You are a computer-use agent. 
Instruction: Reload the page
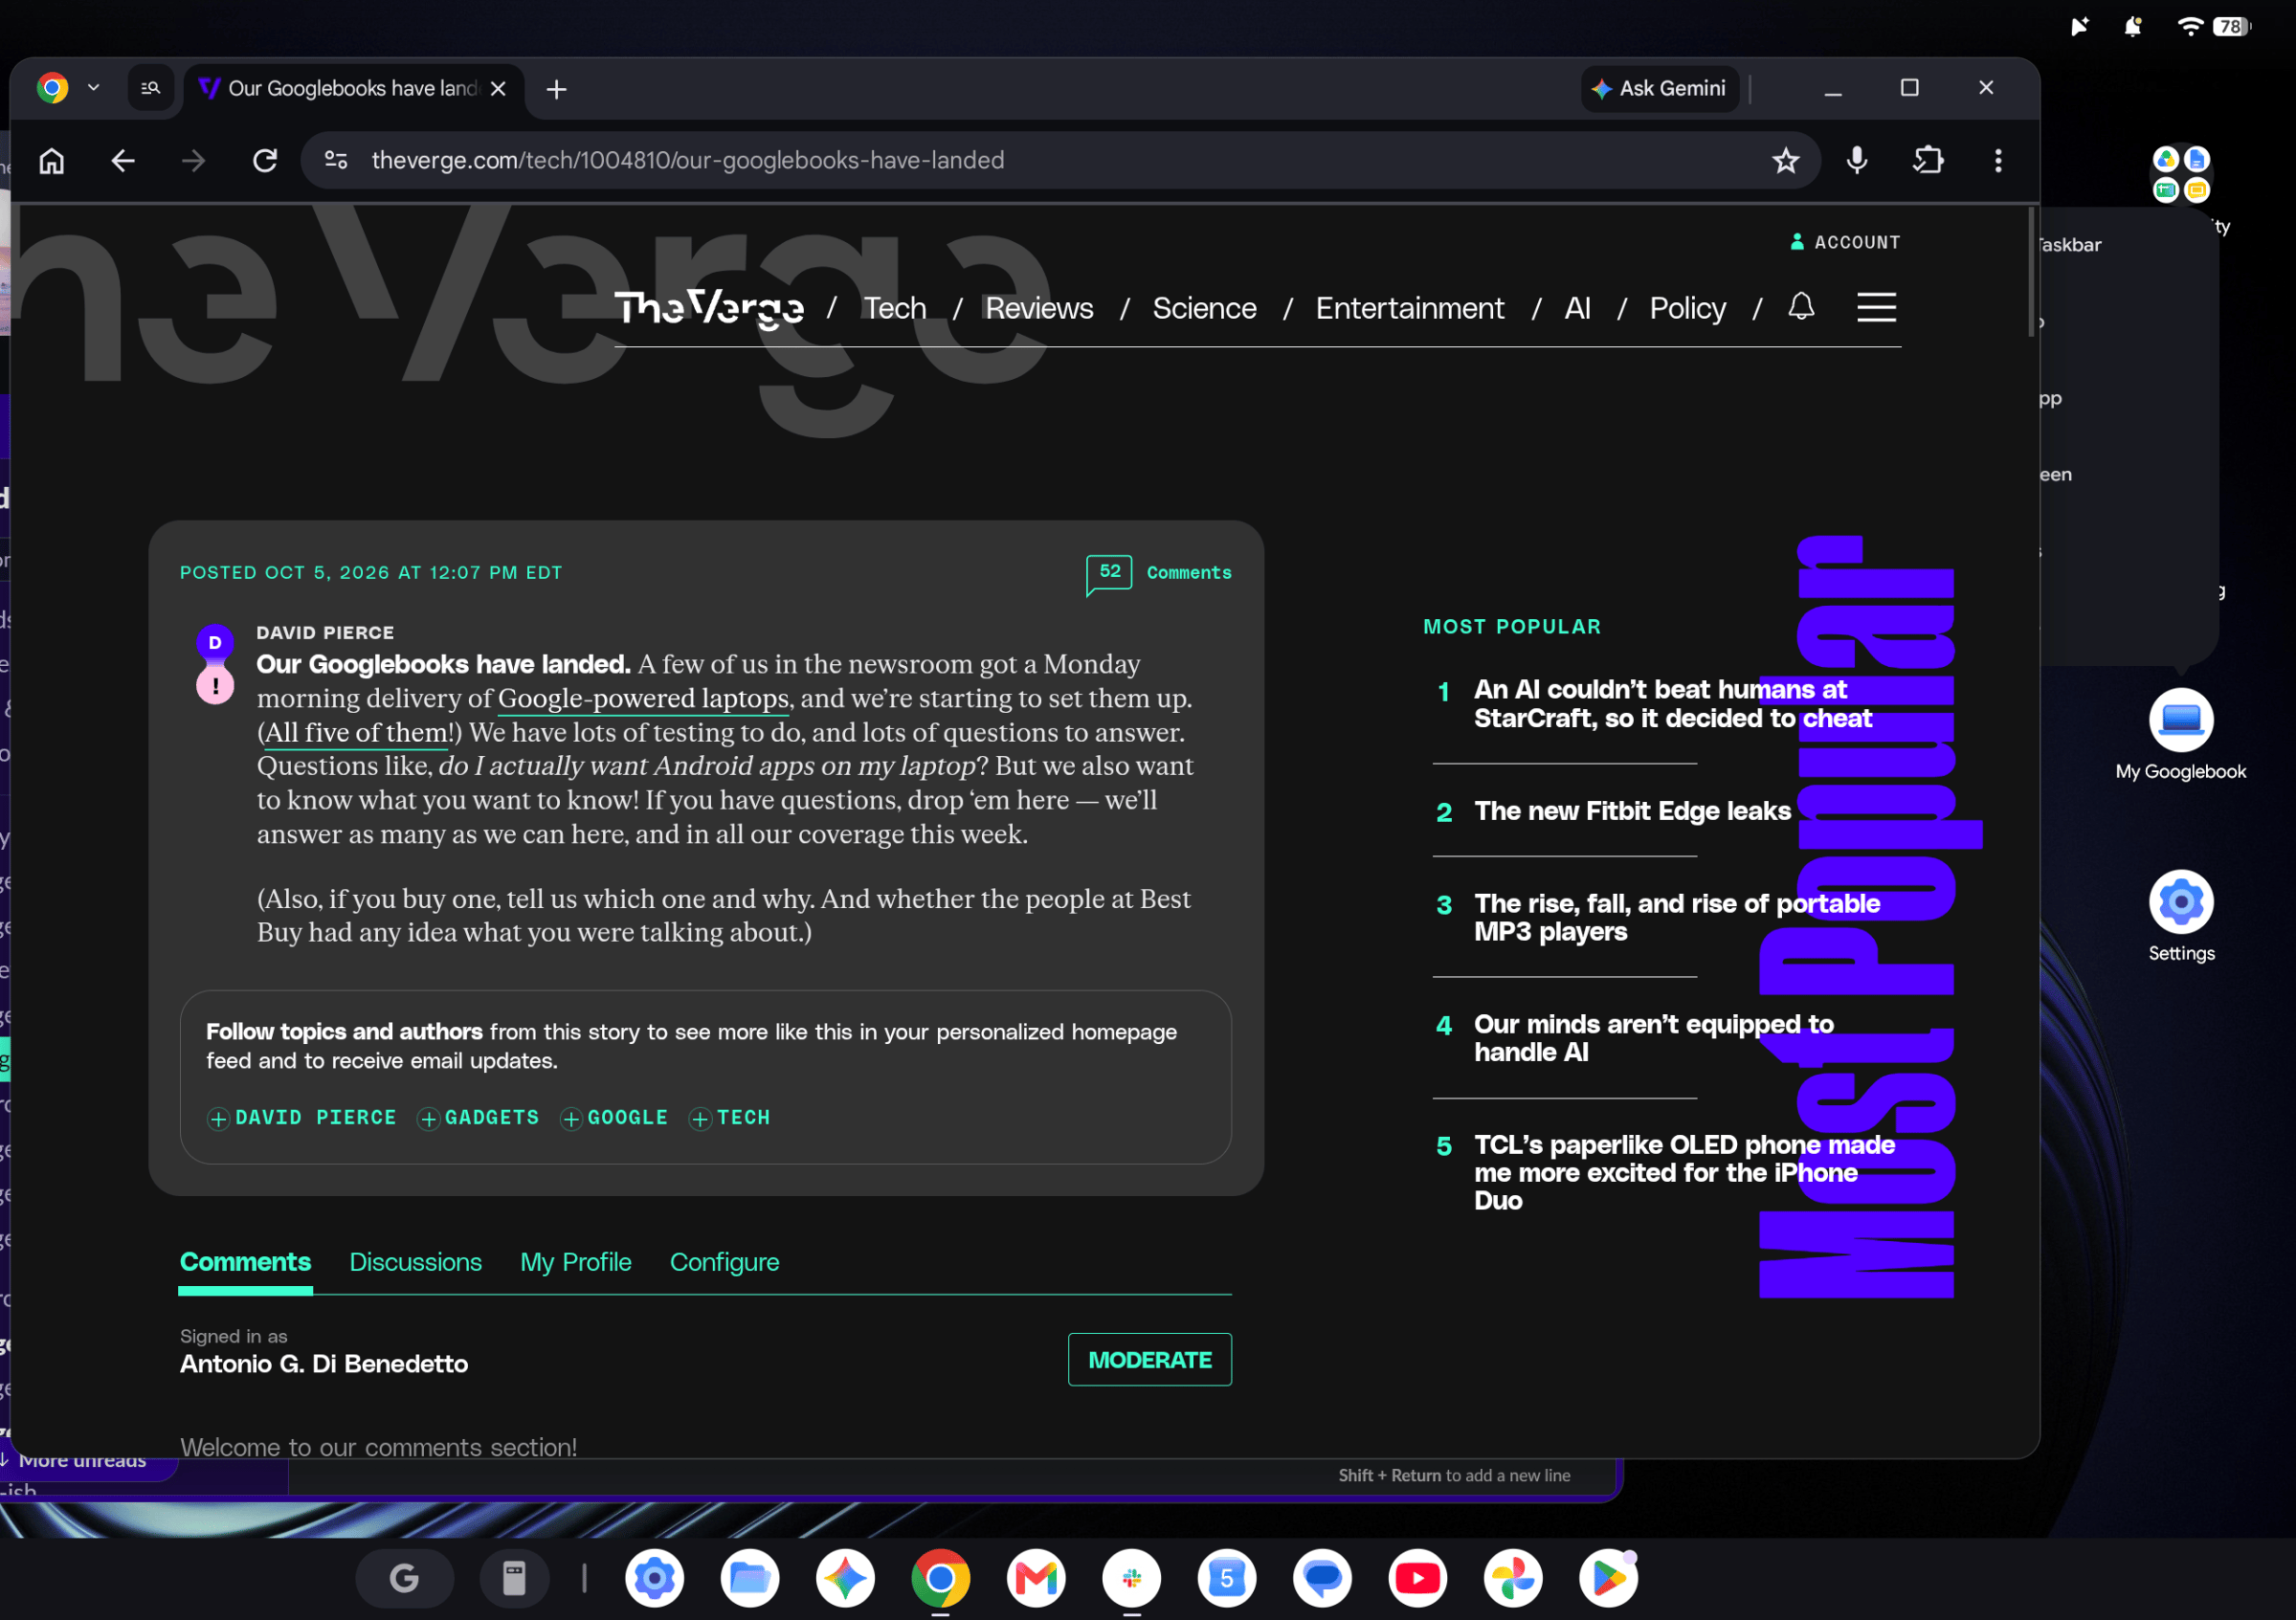(x=264, y=160)
